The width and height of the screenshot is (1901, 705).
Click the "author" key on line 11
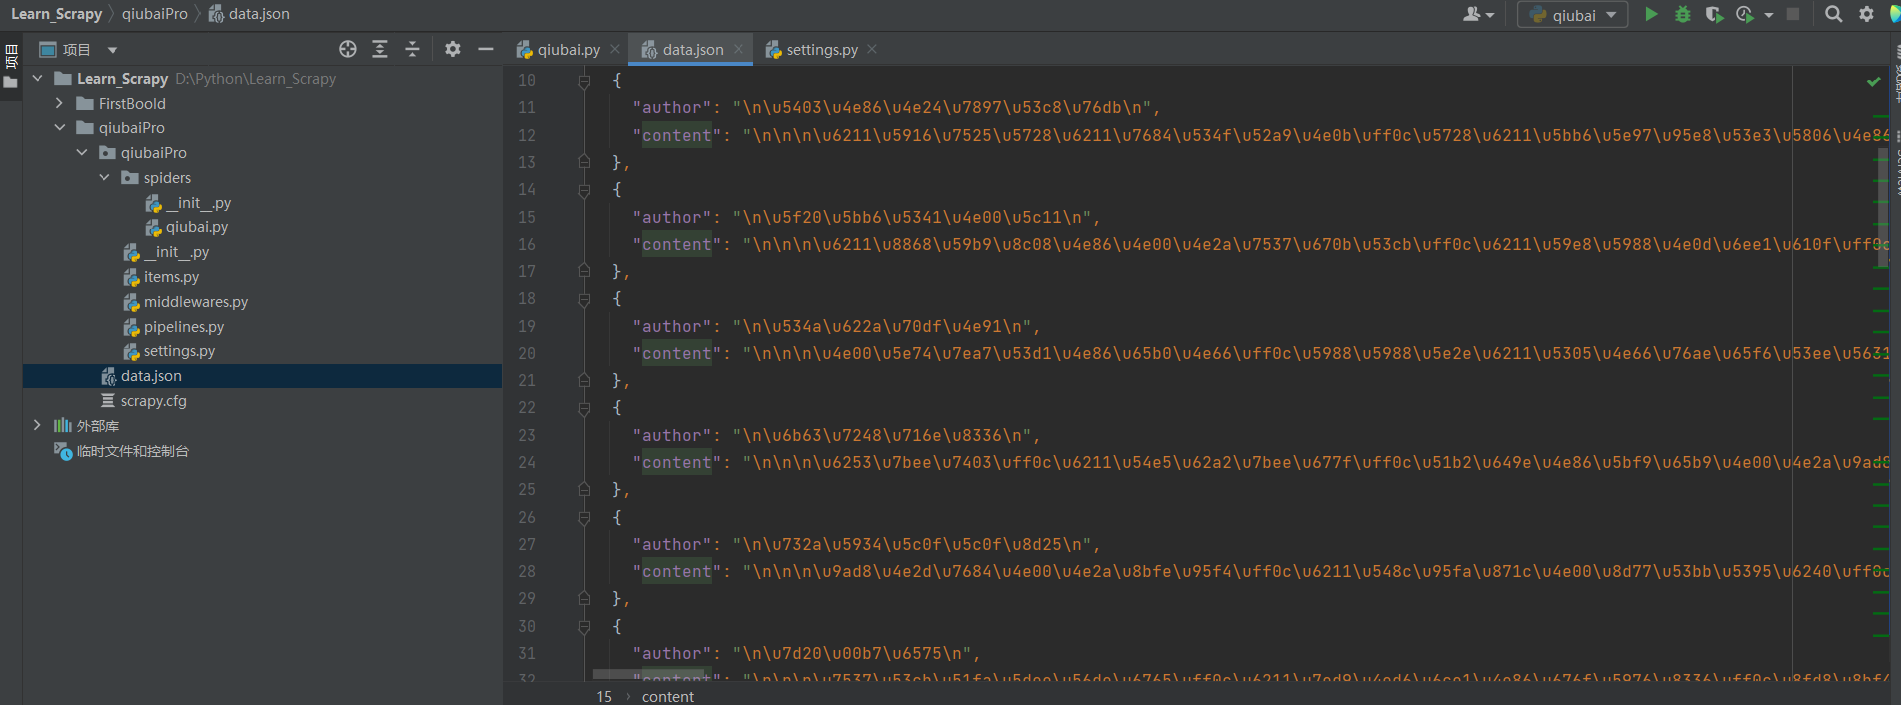(671, 107)
